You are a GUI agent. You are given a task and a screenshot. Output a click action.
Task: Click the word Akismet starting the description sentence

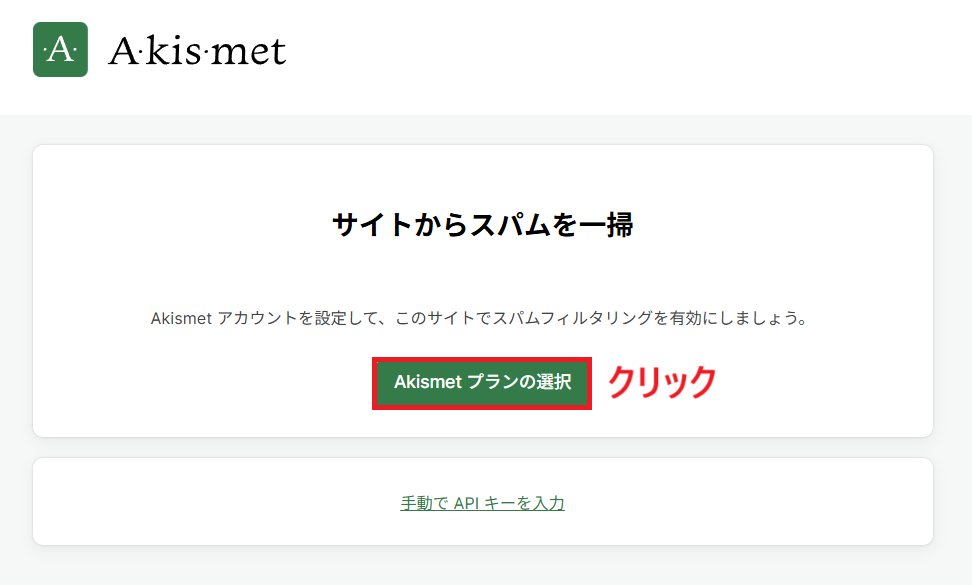tap(178, 319)
